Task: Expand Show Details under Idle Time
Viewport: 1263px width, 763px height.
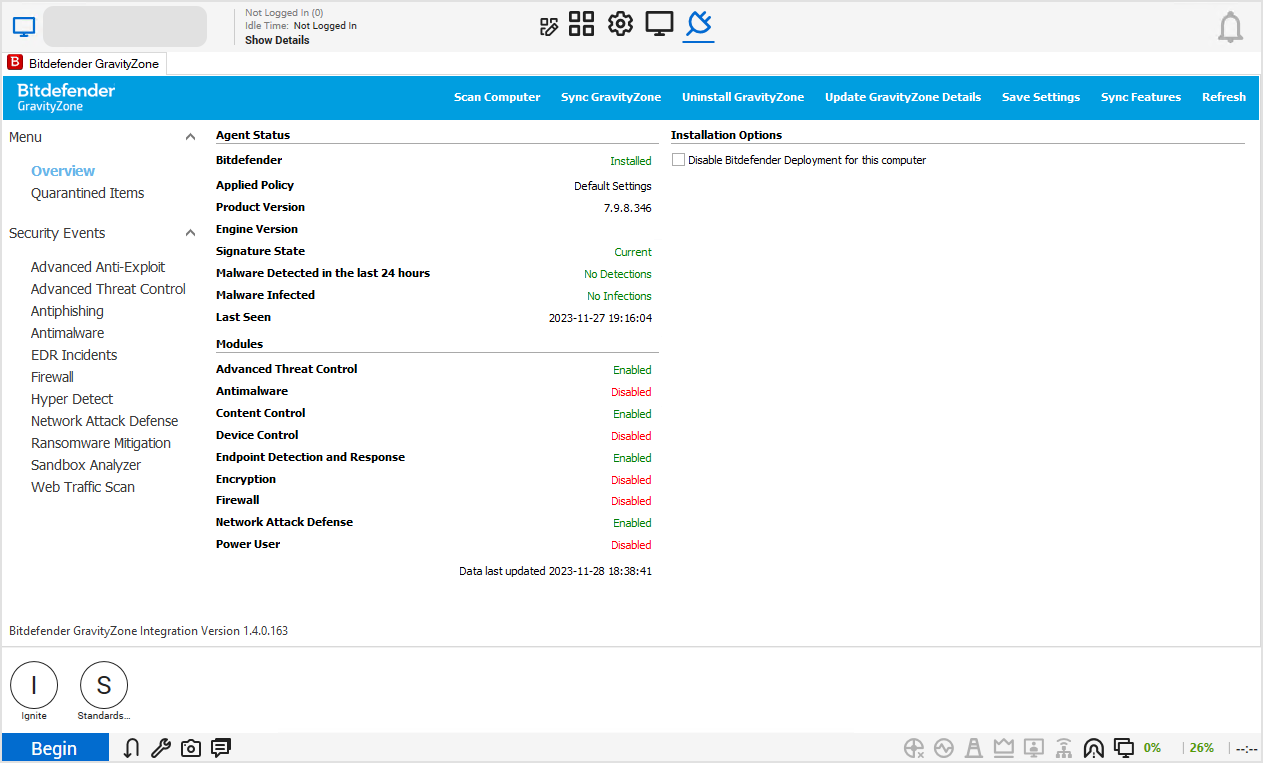Action: (x=276, y=40)
